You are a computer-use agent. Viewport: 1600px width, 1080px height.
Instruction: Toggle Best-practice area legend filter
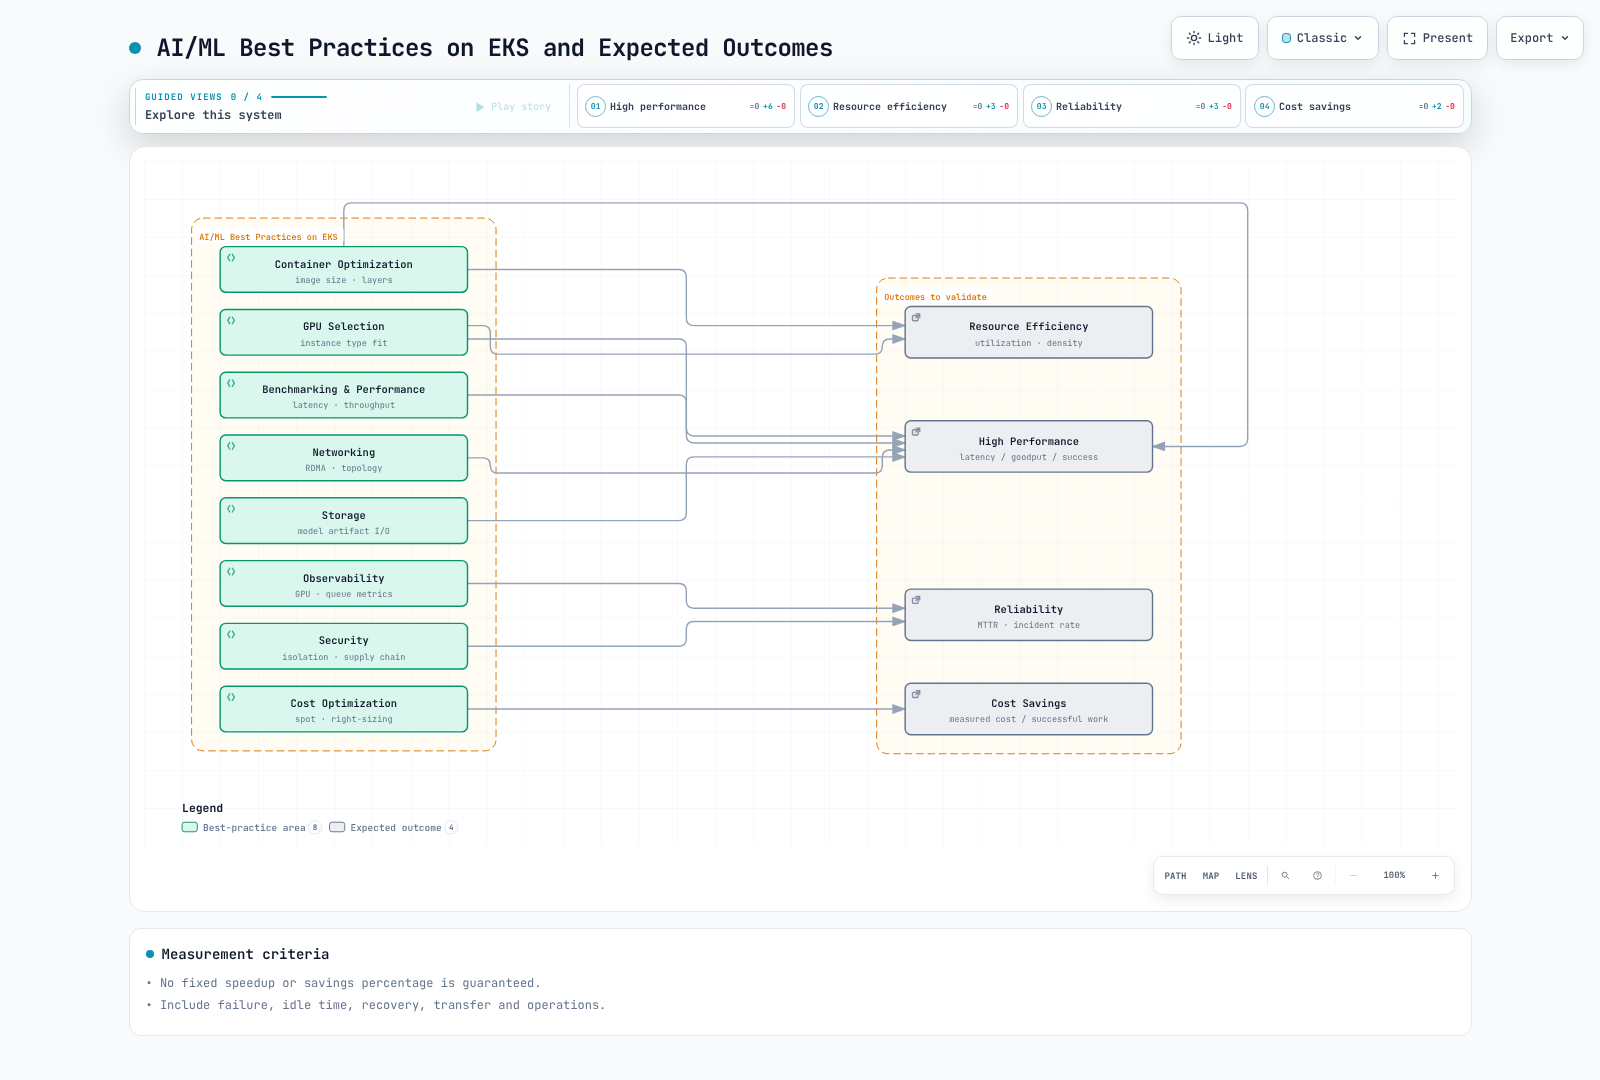pyautogui.click(x=251, y=828)
